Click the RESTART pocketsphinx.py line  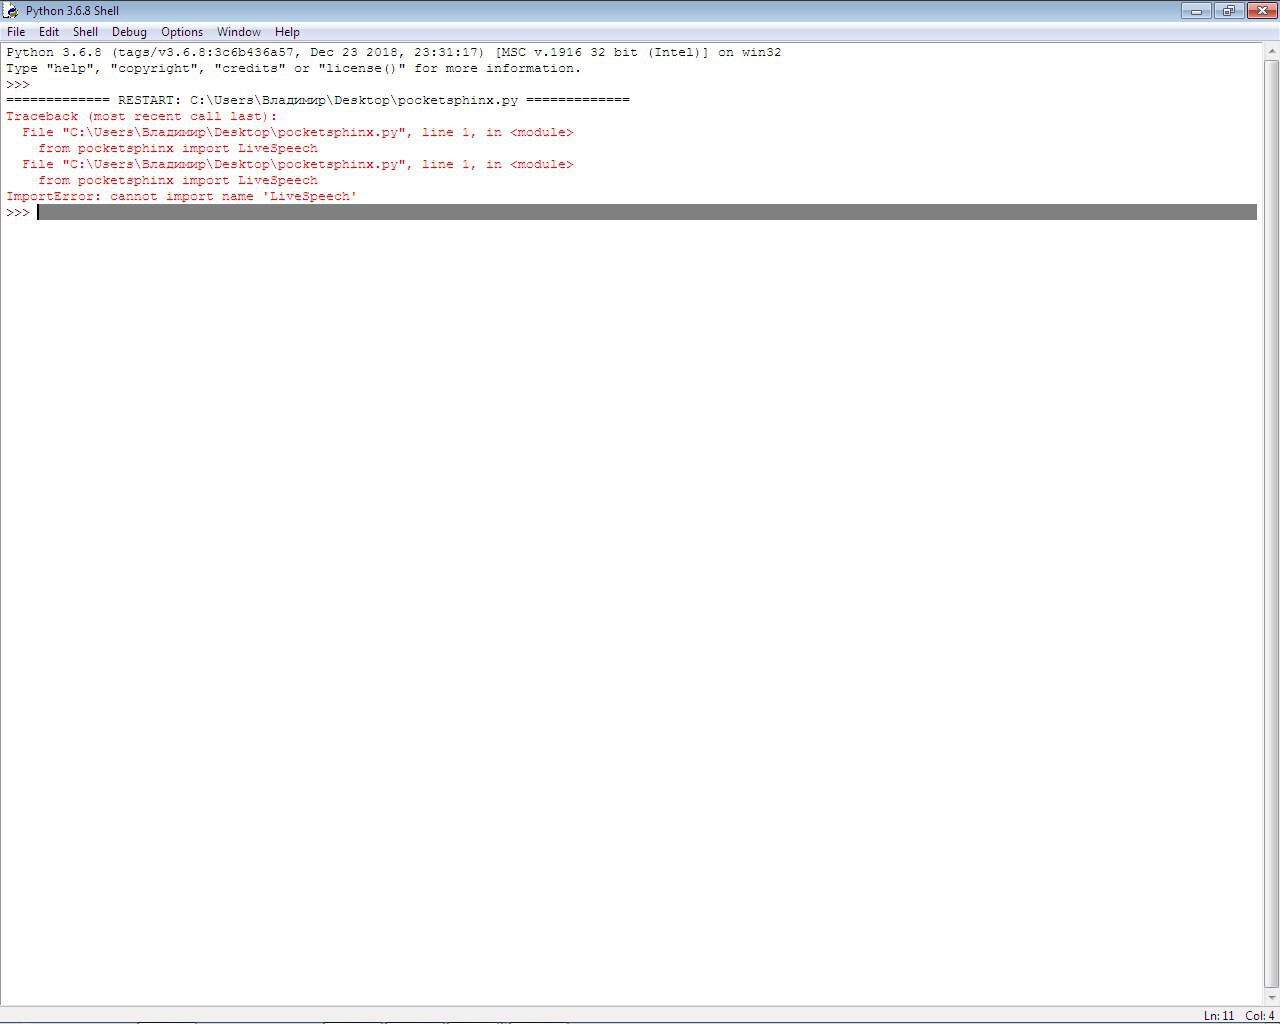[318, 100]
